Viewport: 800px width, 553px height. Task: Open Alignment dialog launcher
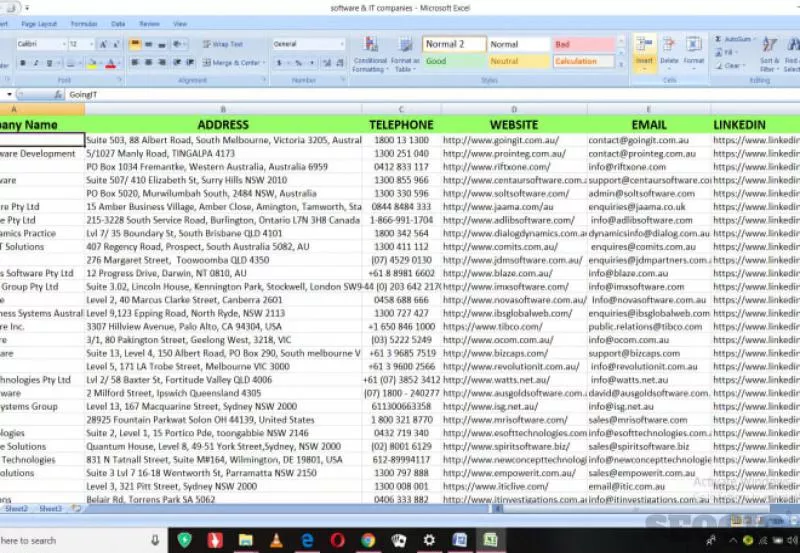(264, 80)
